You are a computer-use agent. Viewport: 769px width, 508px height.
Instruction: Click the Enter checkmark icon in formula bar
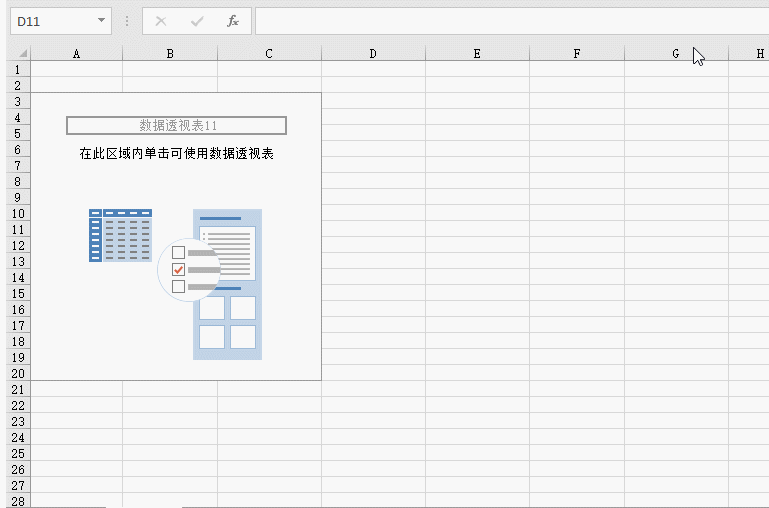(197, 21)
